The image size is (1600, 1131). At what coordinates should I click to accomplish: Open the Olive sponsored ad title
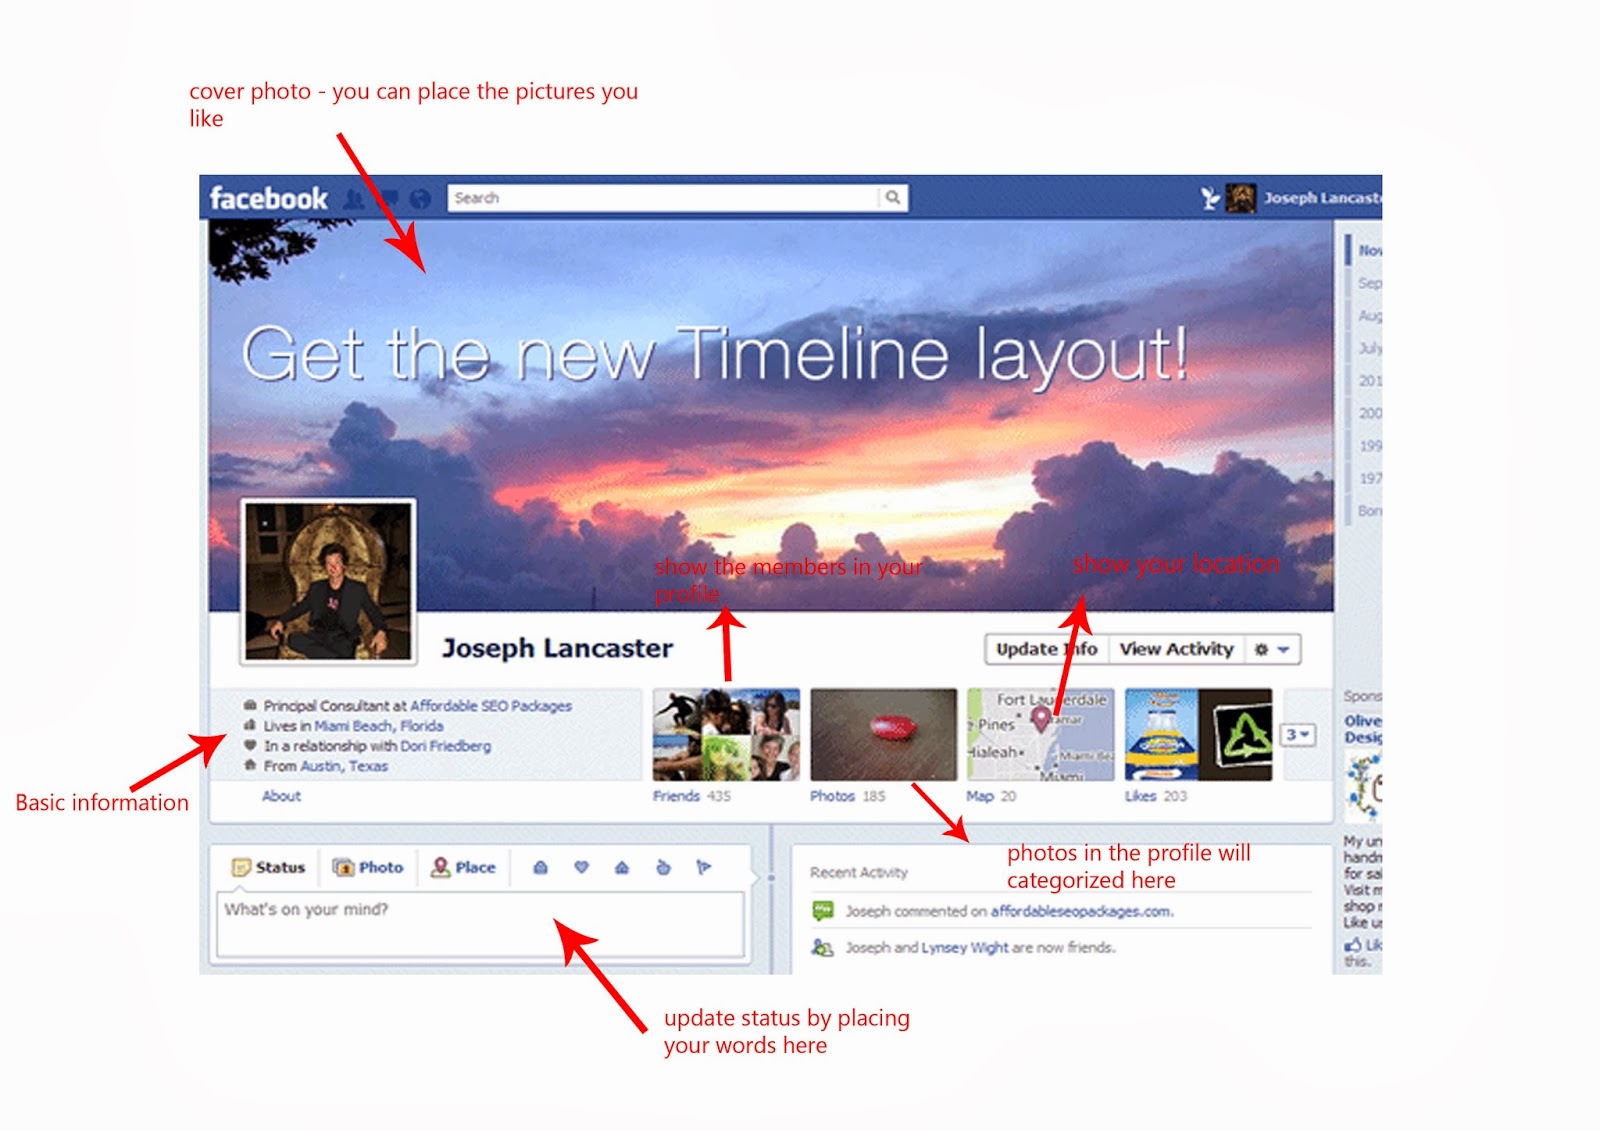click(1363, 729)
